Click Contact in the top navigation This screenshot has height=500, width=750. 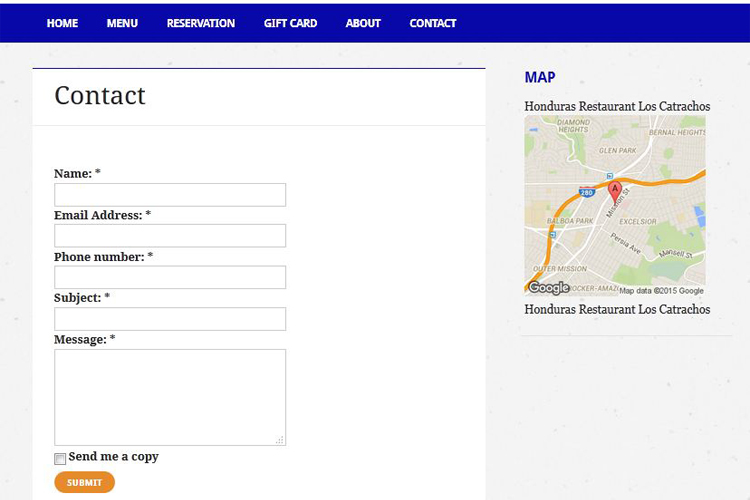tap(433, 23)
